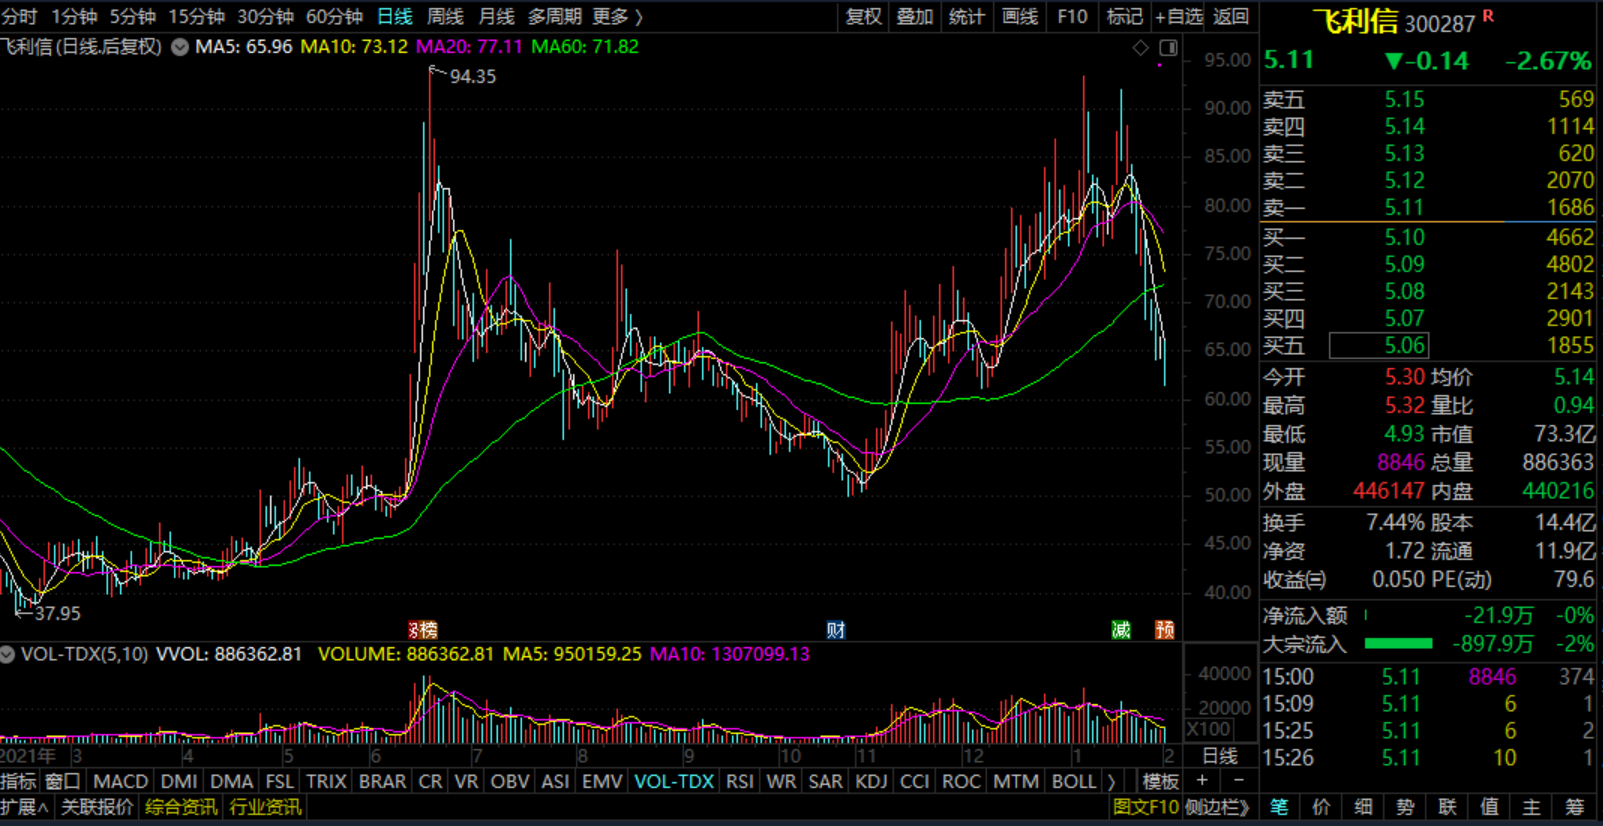Open the 关联报价 related quotes tab

(97, 807)
